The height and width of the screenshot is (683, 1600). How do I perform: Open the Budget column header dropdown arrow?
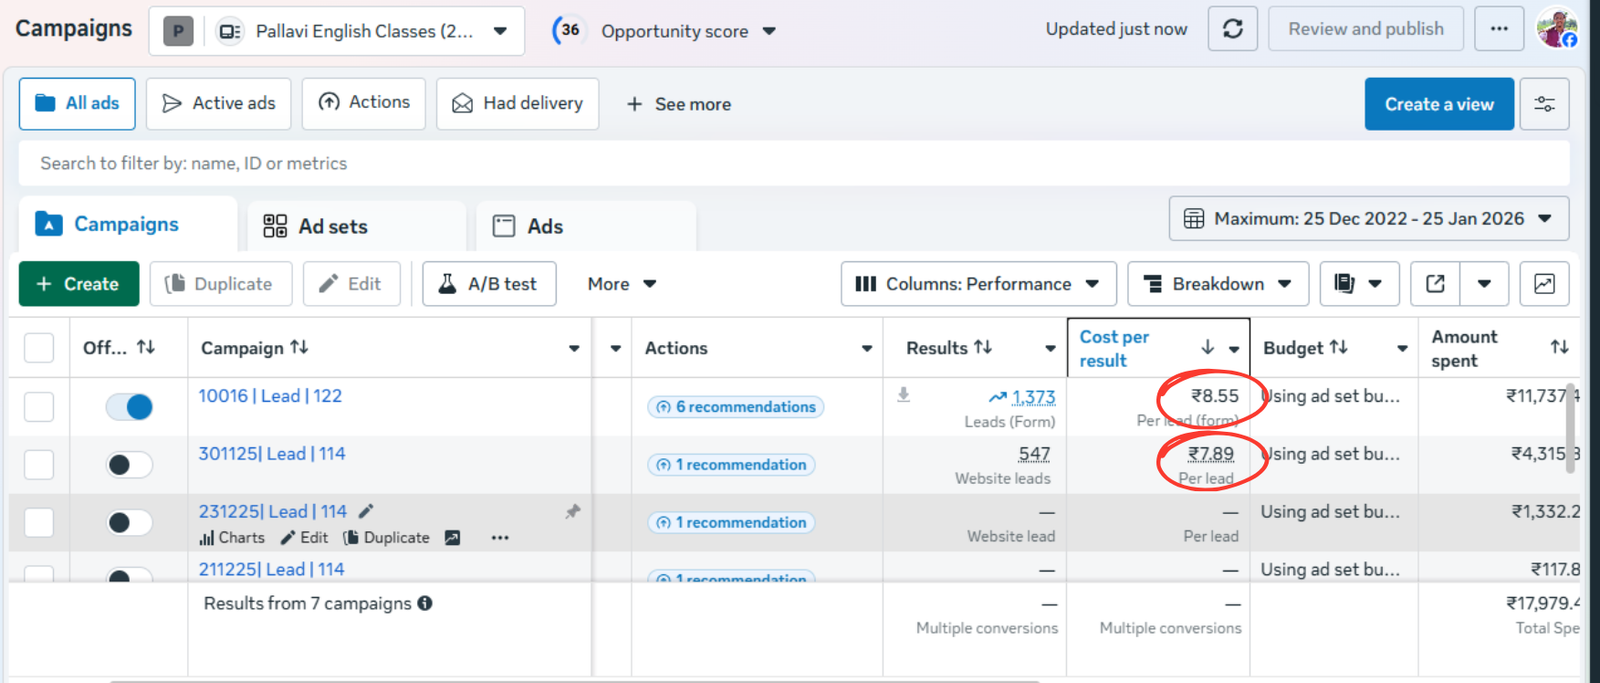1402,348
